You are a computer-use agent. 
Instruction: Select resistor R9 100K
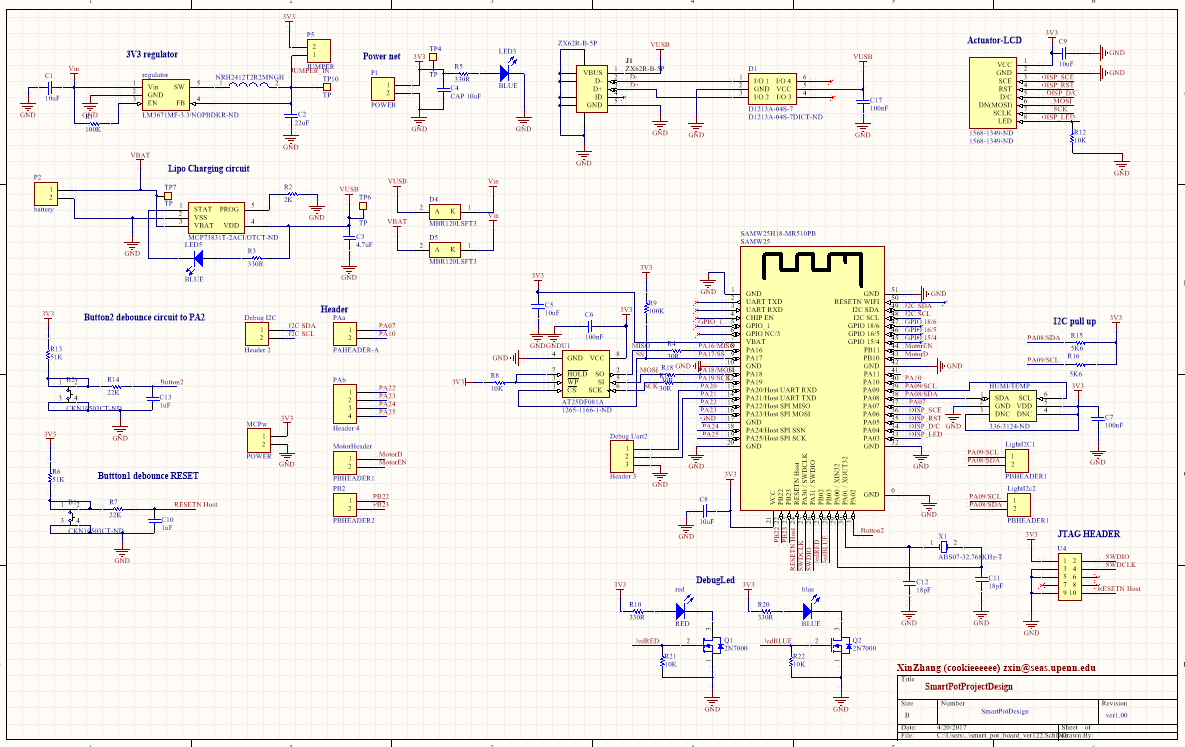(x=647, y=308)
